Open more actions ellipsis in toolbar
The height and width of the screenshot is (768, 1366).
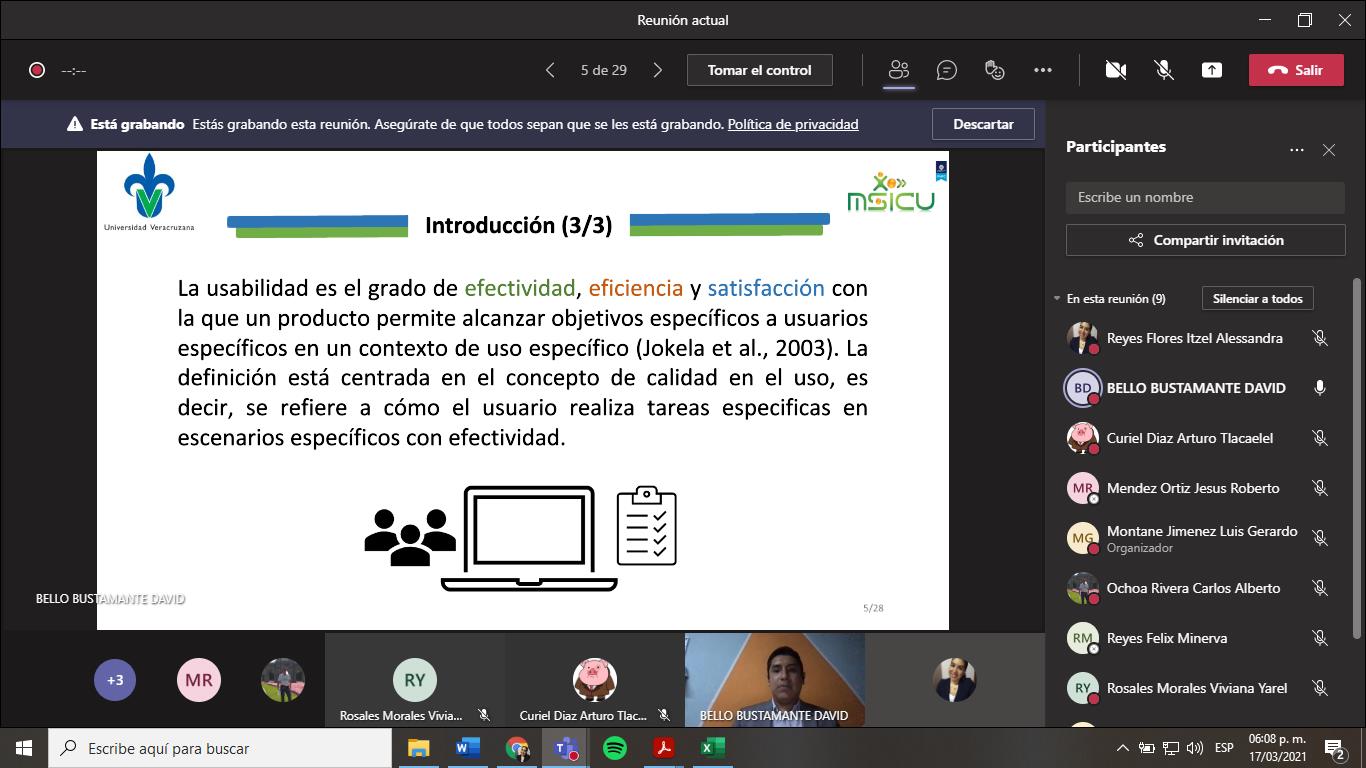click(1043, 70)
